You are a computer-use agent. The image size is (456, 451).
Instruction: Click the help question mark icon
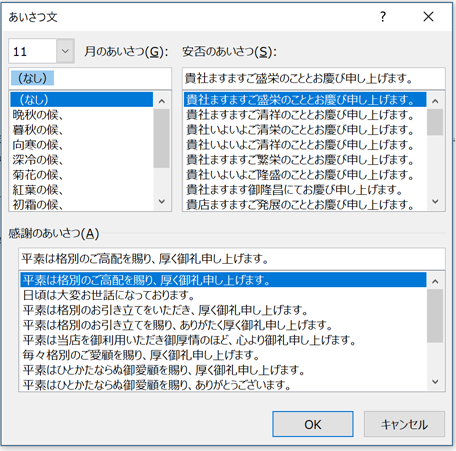pyautogui.click(x=383, y=16)
